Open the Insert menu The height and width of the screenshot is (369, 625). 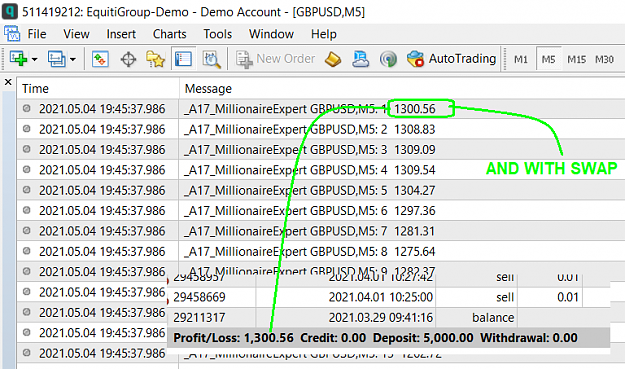[121, 34]
